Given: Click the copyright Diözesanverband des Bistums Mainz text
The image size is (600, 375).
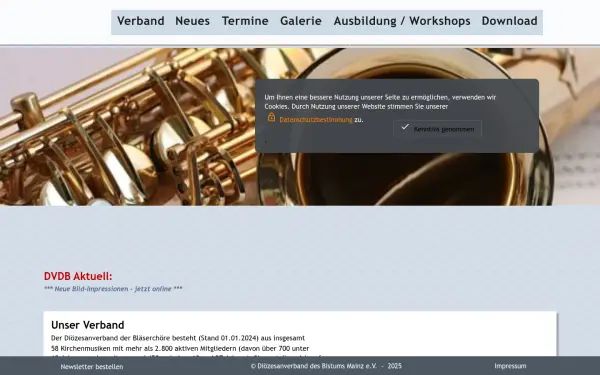Looking at the screenshot, I should click(x=326, y=366).
